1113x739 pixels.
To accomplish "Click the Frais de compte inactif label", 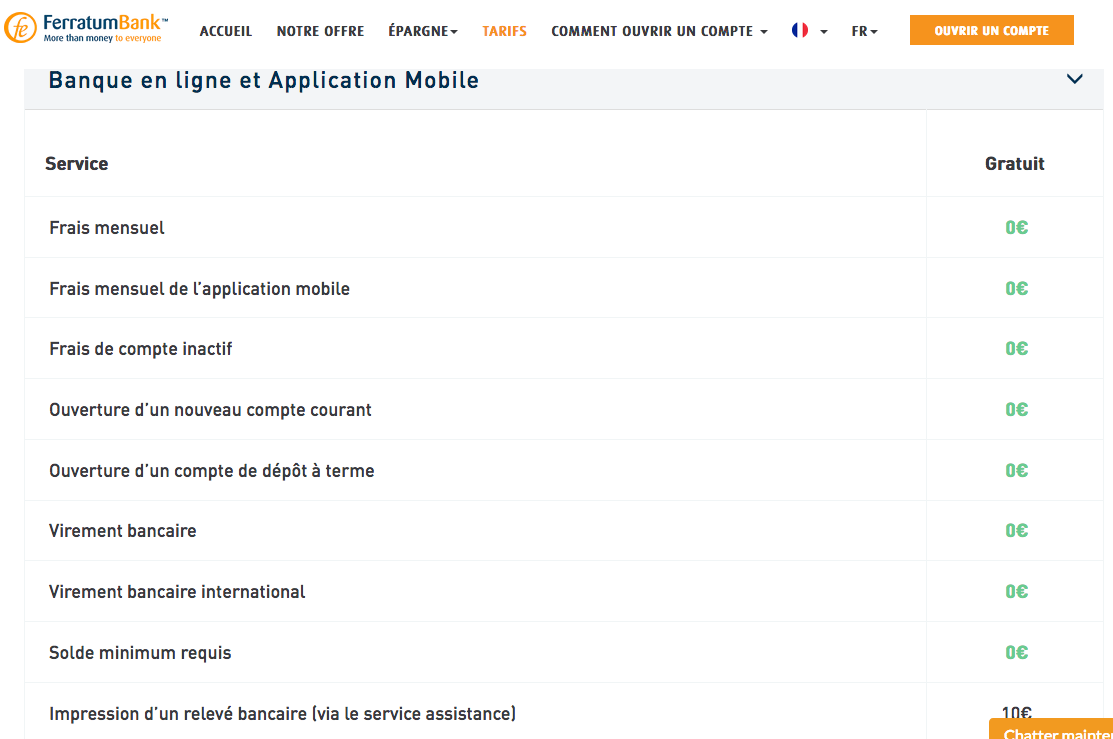I will (x=141, y=349).
